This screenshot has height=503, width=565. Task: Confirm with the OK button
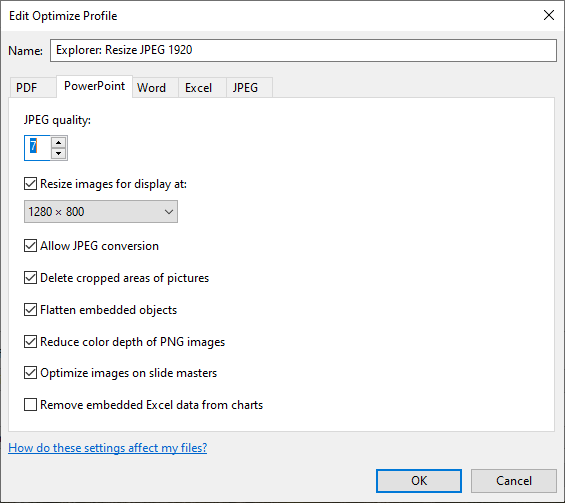click(x=419, y=481)
